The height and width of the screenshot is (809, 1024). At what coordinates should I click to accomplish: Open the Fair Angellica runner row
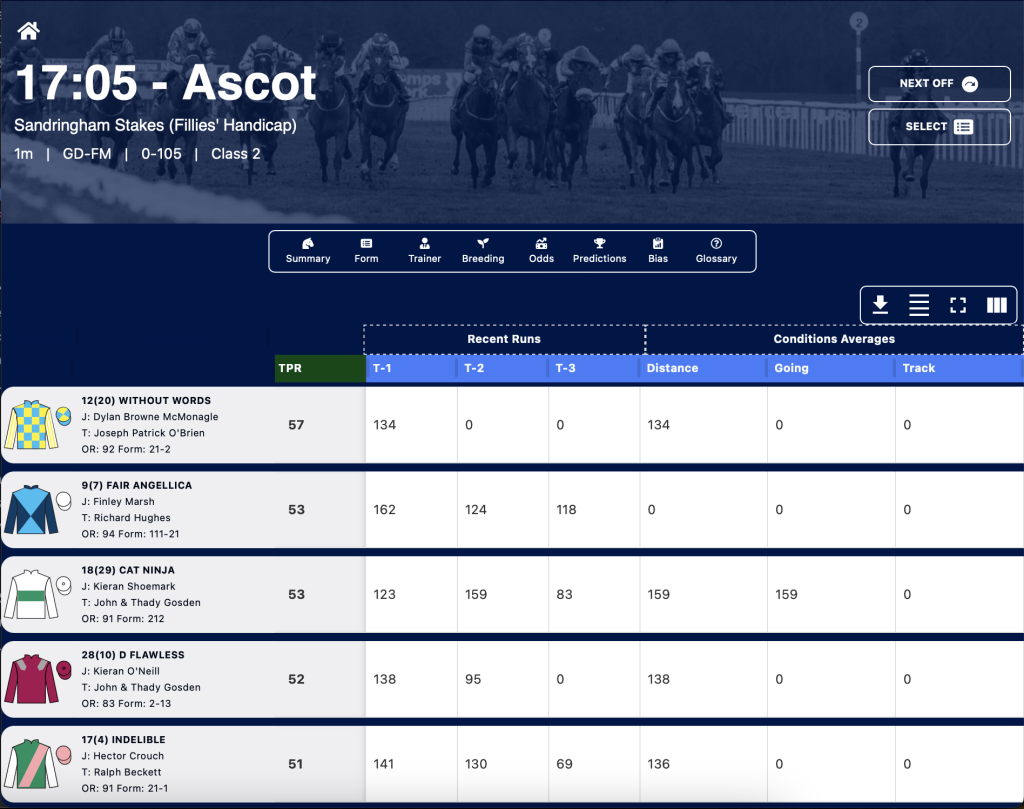coord(512,509)
